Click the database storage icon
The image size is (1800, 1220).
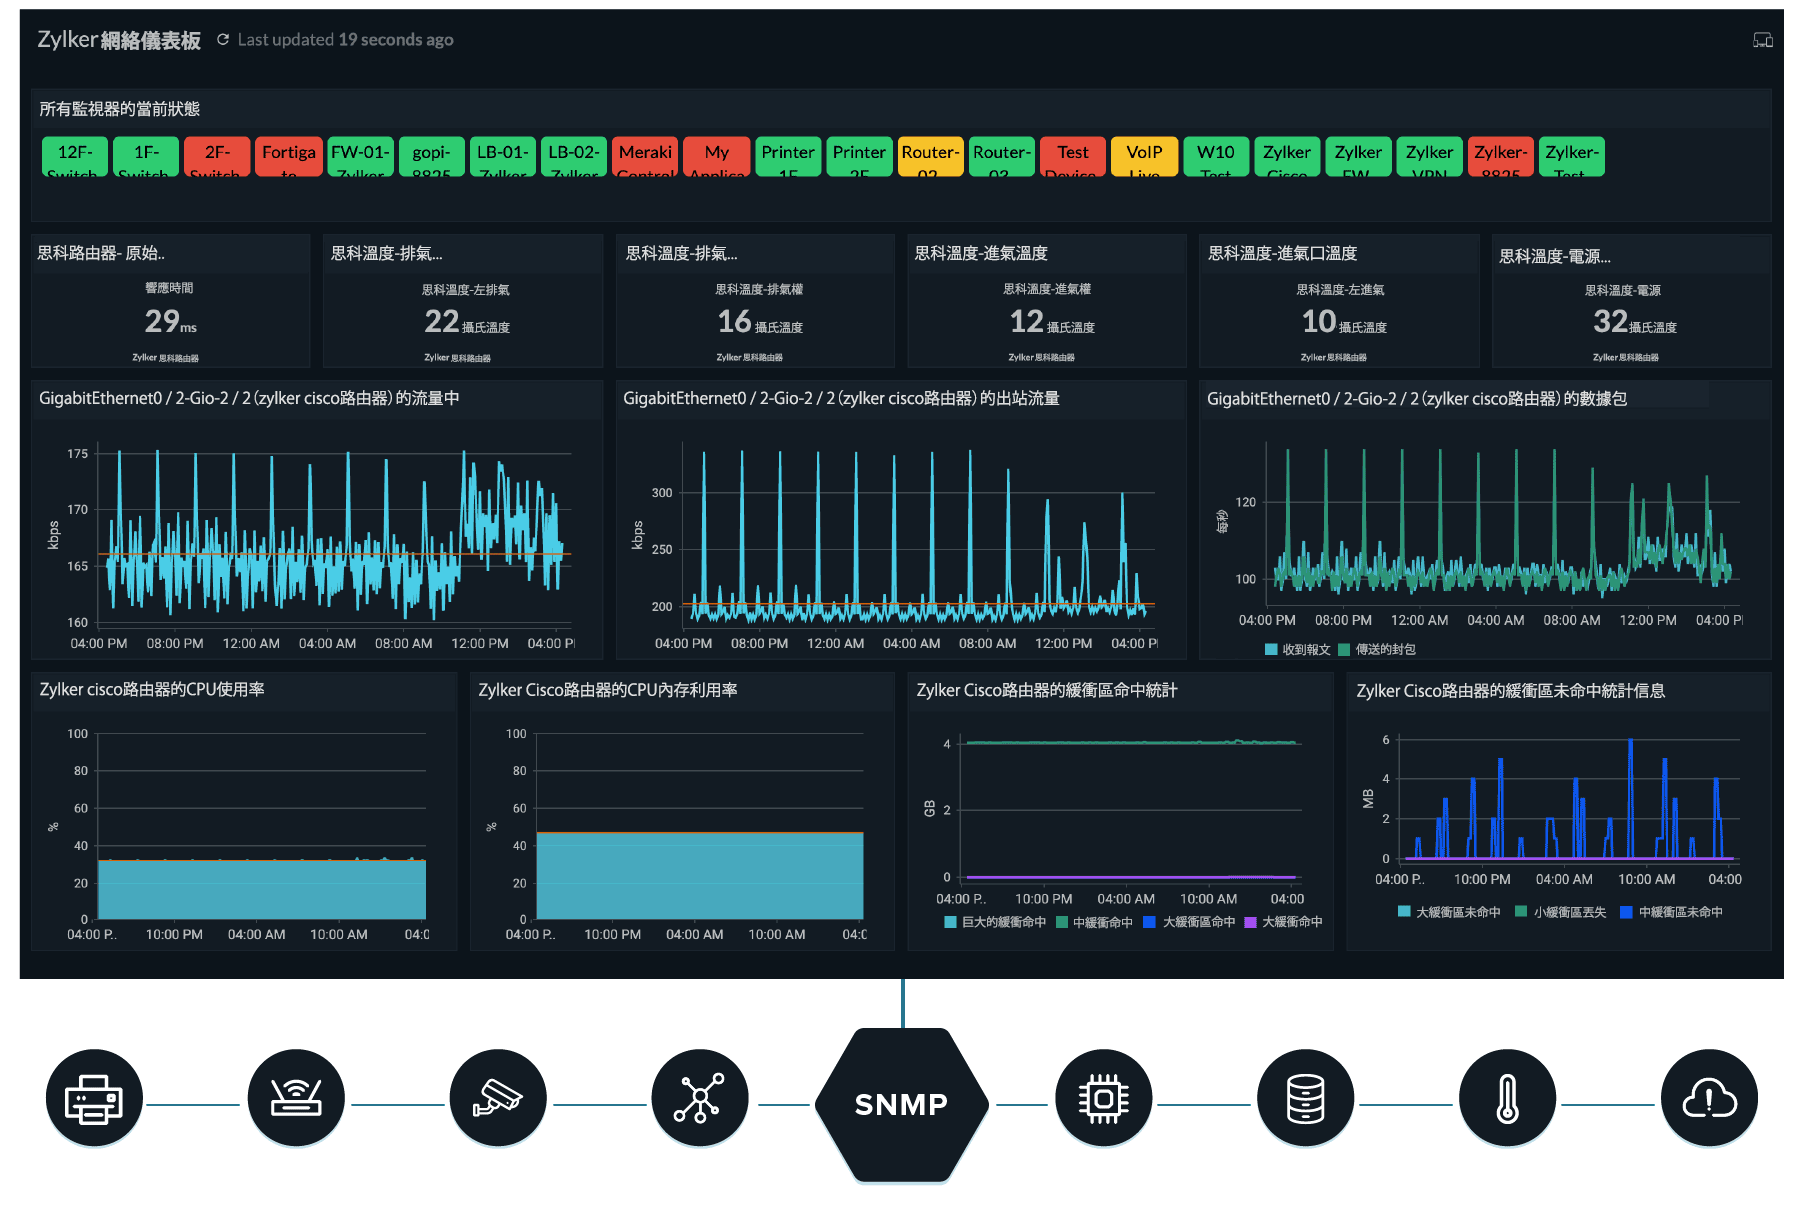point(1305,1097)
